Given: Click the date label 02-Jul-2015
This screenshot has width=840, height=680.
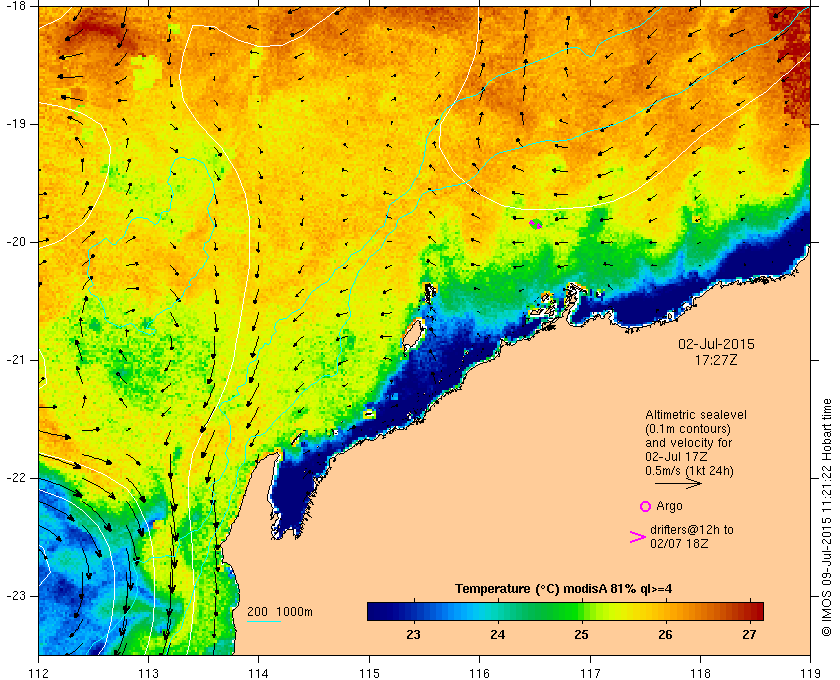Looking at the screenshot, I should (x=716, y=344).
